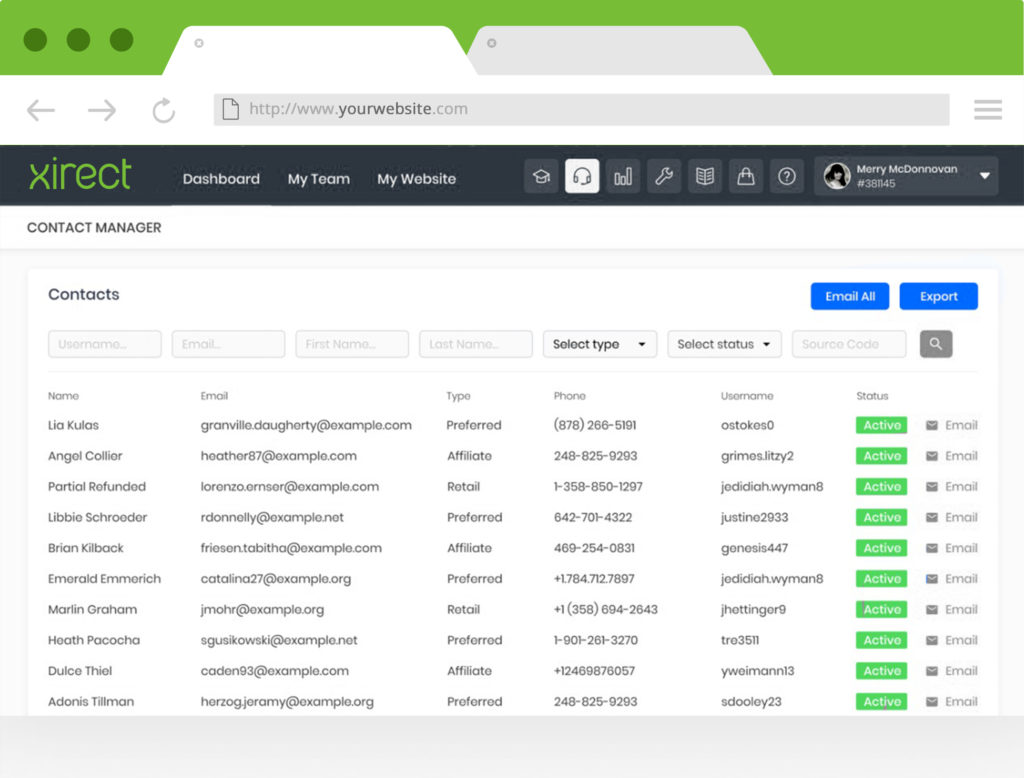1024x778 pixels.
Task: Click Merry McDonnovan's profile avatar
Action: [x=837, y=175]
